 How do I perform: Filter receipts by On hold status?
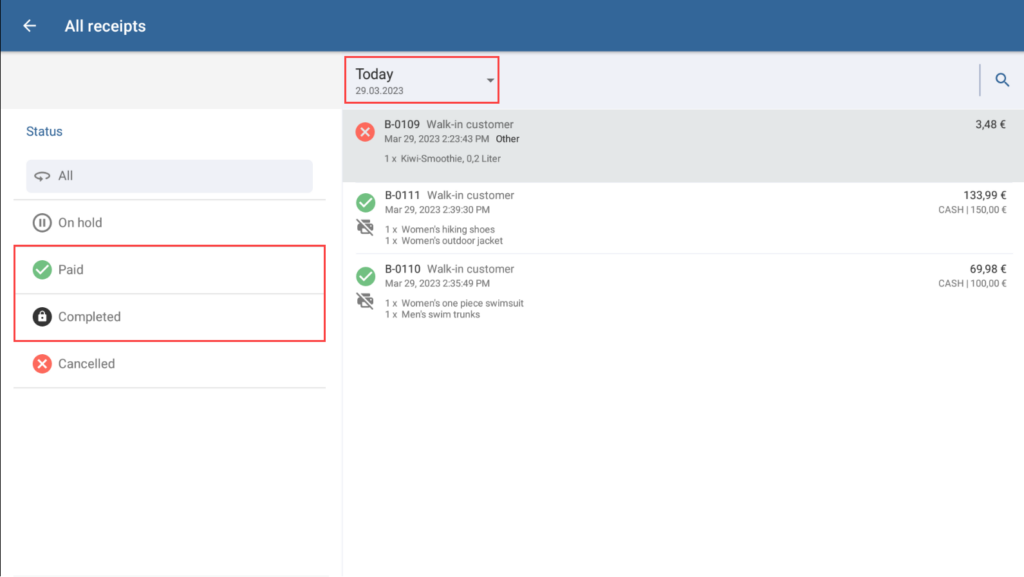tap(80, 223)
